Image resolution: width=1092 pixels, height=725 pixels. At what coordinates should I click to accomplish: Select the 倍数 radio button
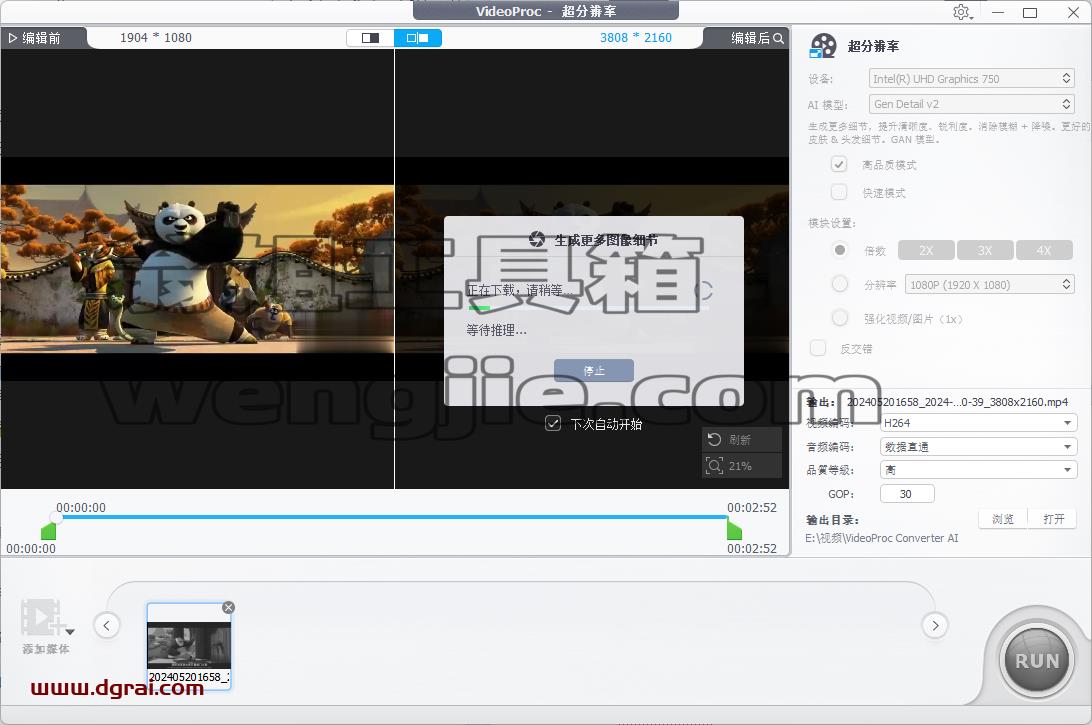[840, 250]
